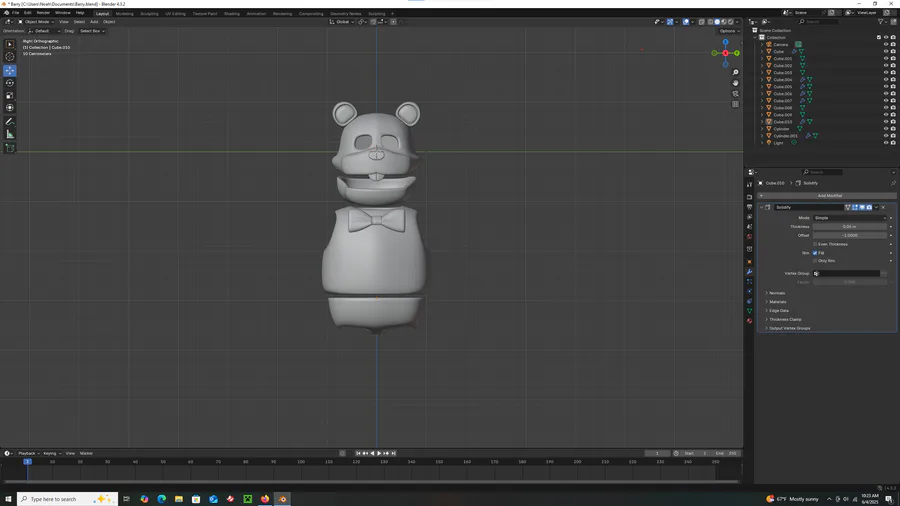
Task: Activate the Transform tool
Action: coord(10,108)
